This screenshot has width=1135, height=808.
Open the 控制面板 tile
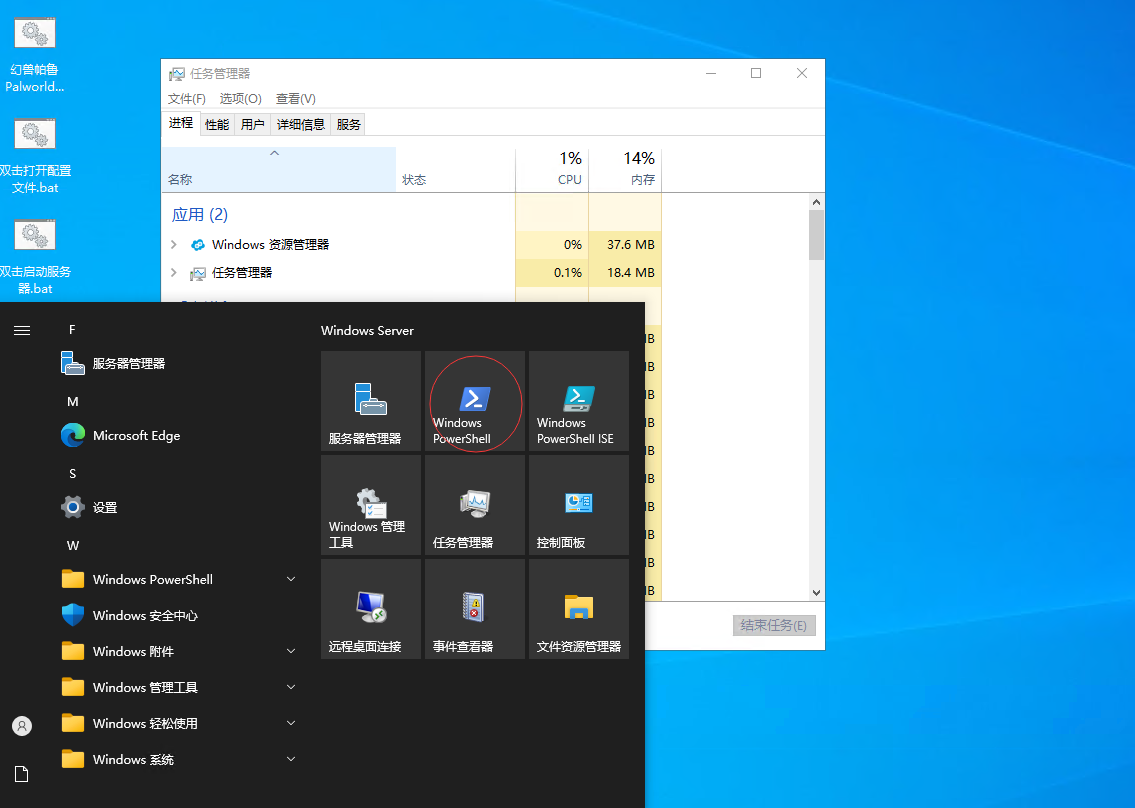(x=579, y=505)
